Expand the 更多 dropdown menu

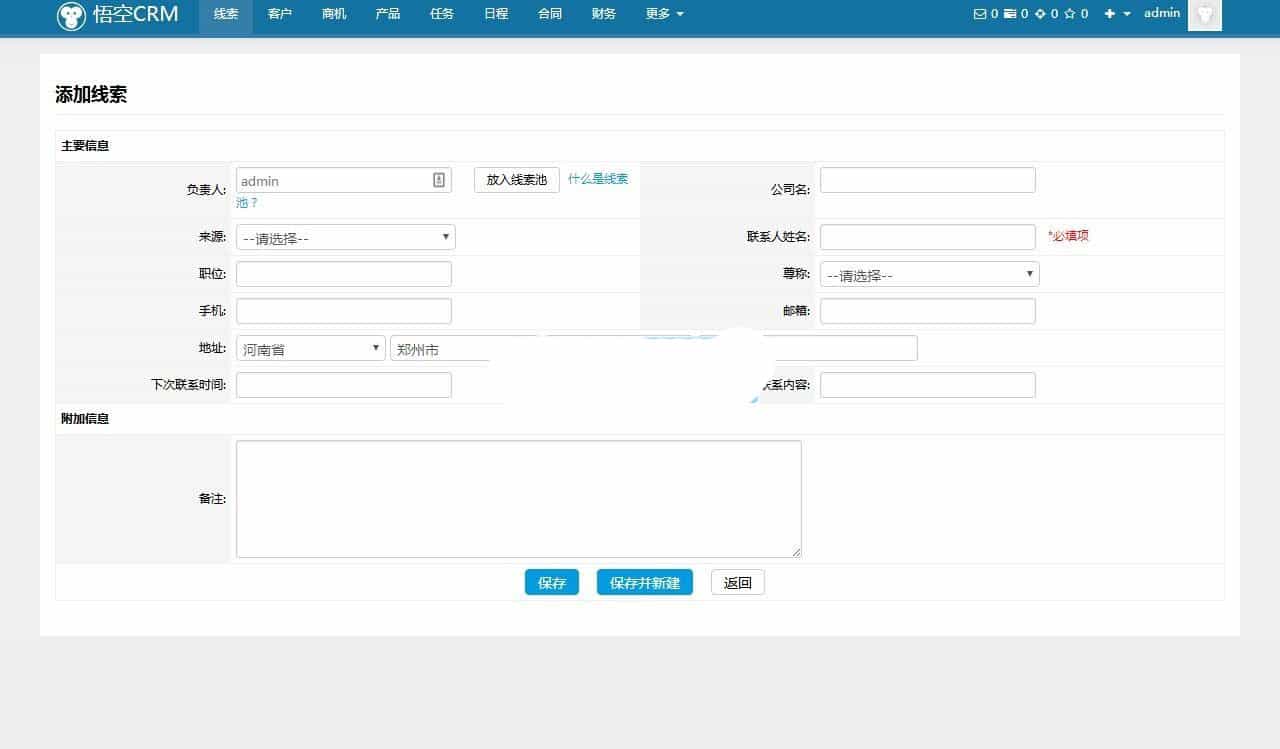tap(665, 15)
